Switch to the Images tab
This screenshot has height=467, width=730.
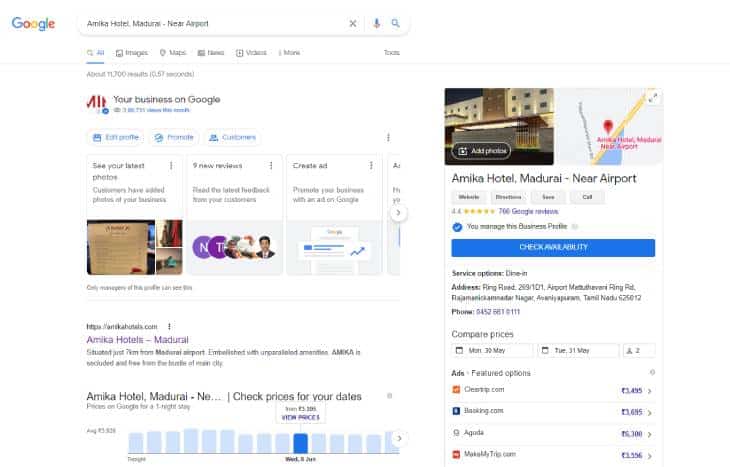coord(132,53)
